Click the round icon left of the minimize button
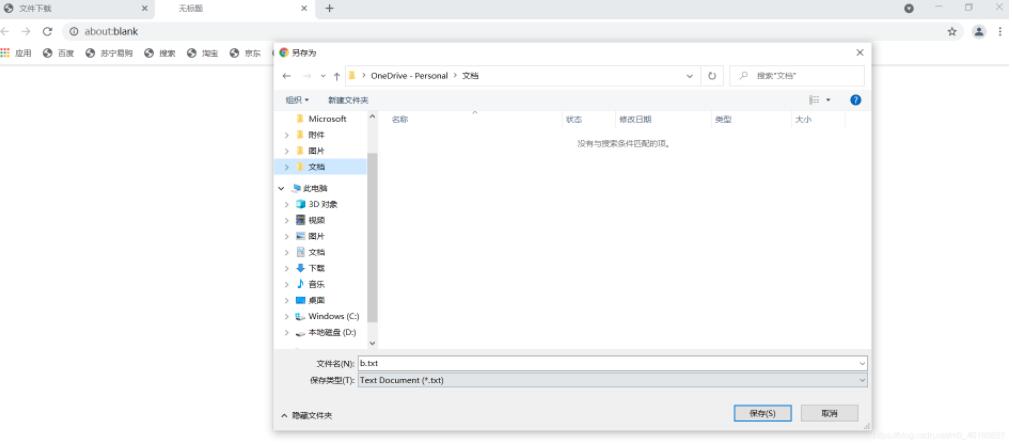Screen dimensions: 1012x446 click(909, 8)
